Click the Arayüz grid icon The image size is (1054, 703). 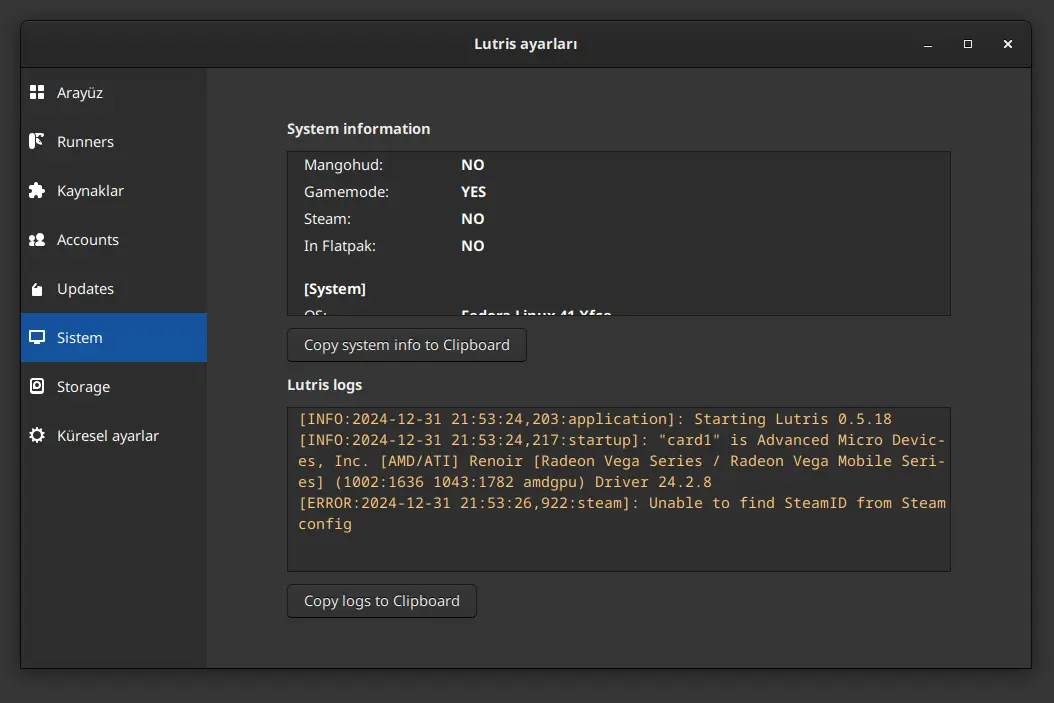[37, 92]
